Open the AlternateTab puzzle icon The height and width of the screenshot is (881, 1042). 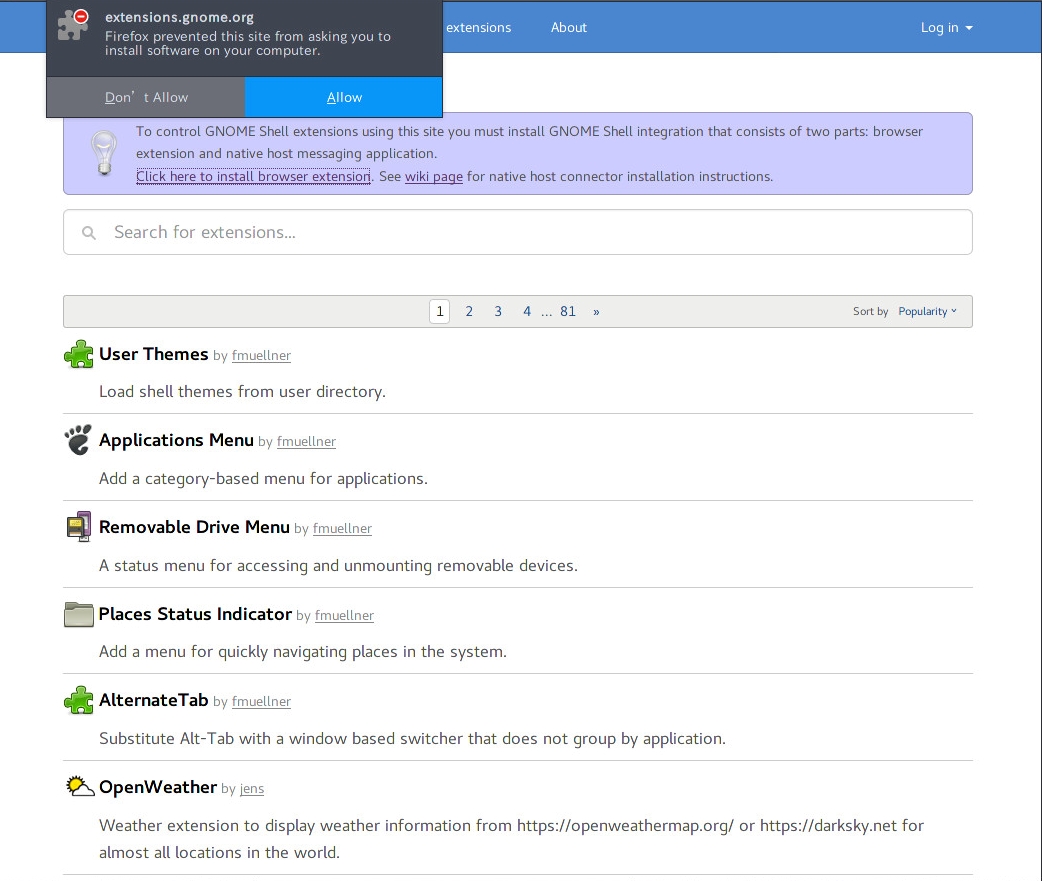(x=78, y=700)
